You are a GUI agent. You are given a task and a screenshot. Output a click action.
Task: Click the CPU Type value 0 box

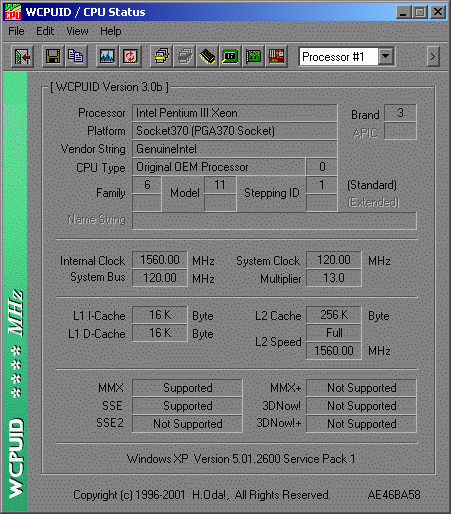322,167
